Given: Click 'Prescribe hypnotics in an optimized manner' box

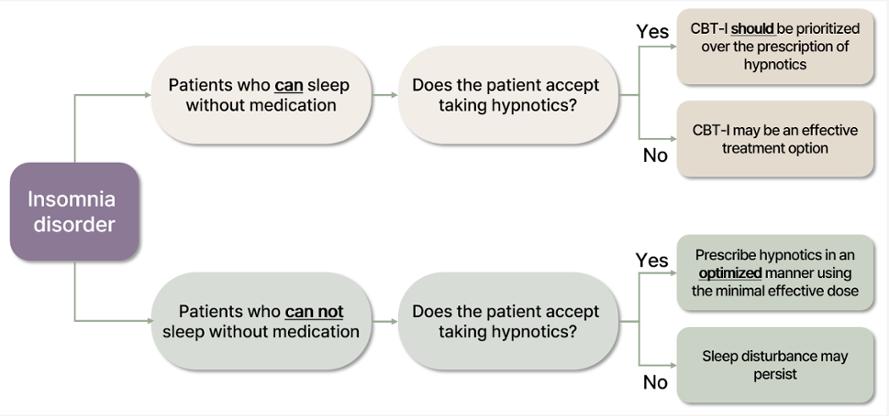Looking at the screenshot, I should pos(775,273).
